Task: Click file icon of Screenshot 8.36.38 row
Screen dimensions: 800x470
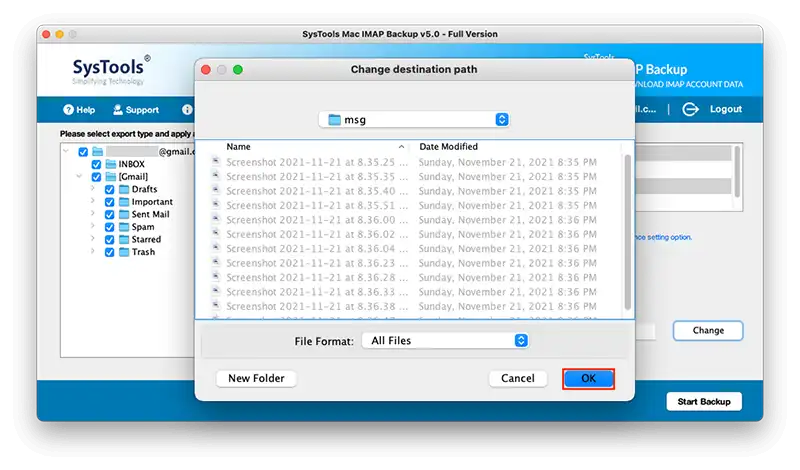Action: (x=216, y=305)
